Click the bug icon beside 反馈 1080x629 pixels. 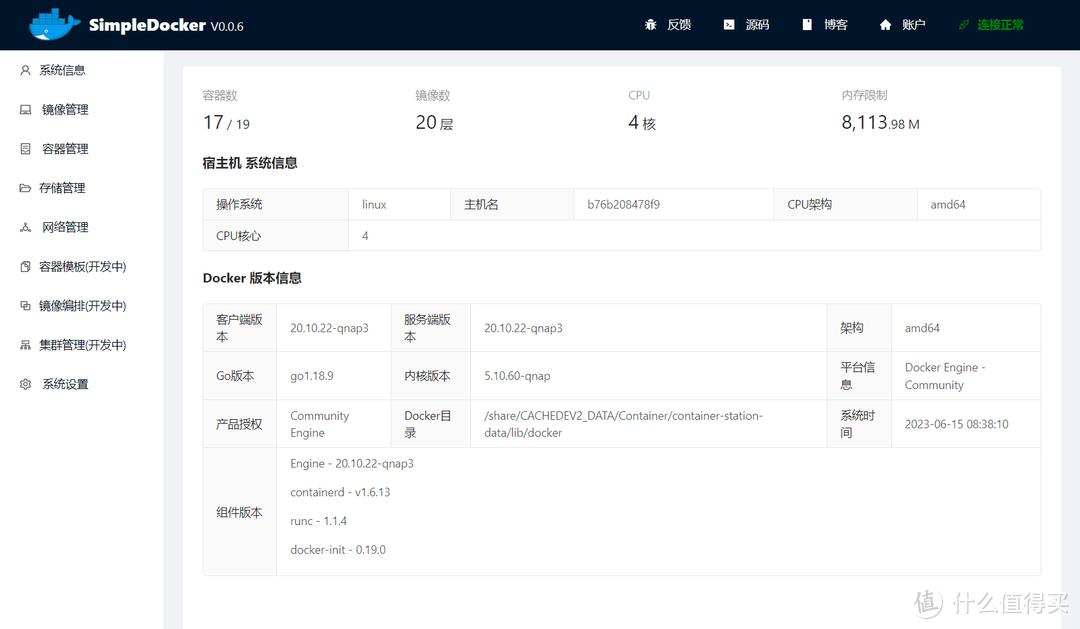(650, 25)
